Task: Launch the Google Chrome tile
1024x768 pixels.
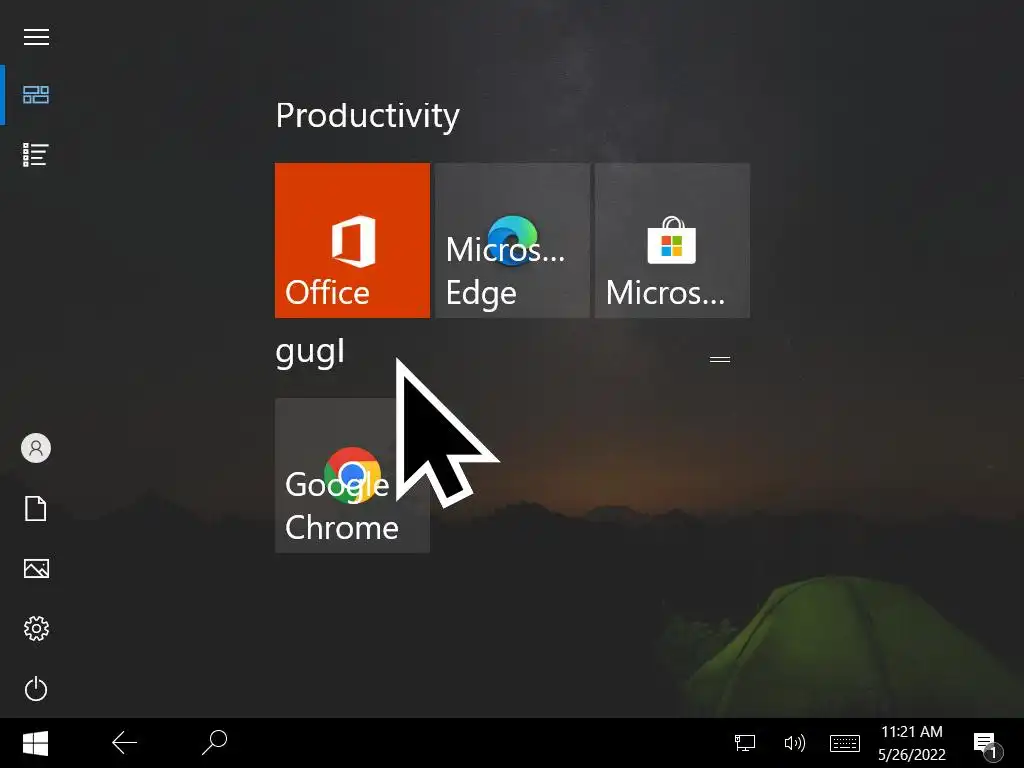Action: pos(353,475)
